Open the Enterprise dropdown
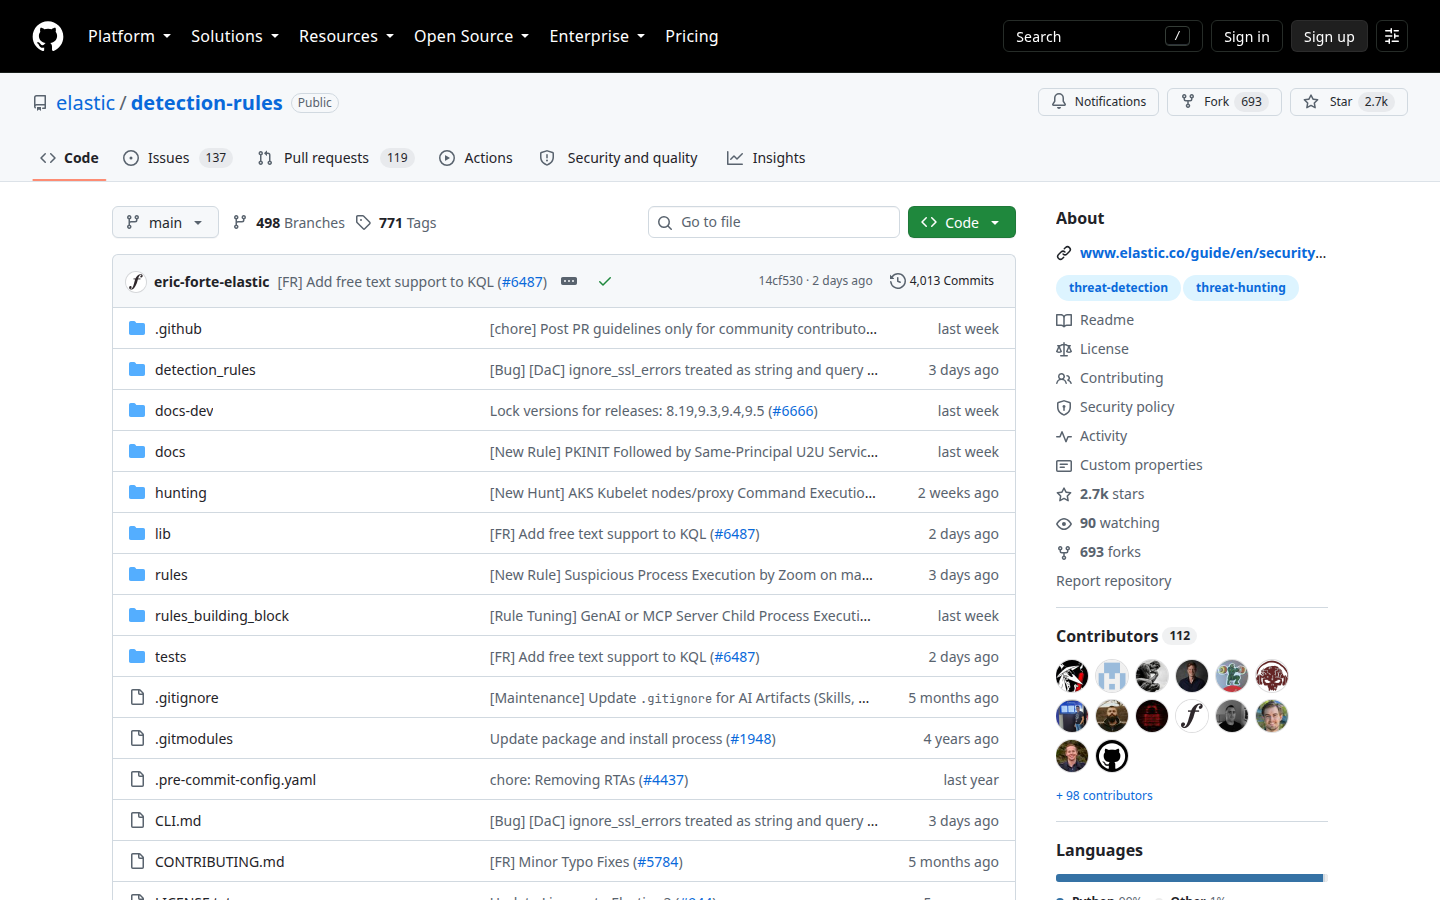1440x900 pixels. click(x=597, y=36)
